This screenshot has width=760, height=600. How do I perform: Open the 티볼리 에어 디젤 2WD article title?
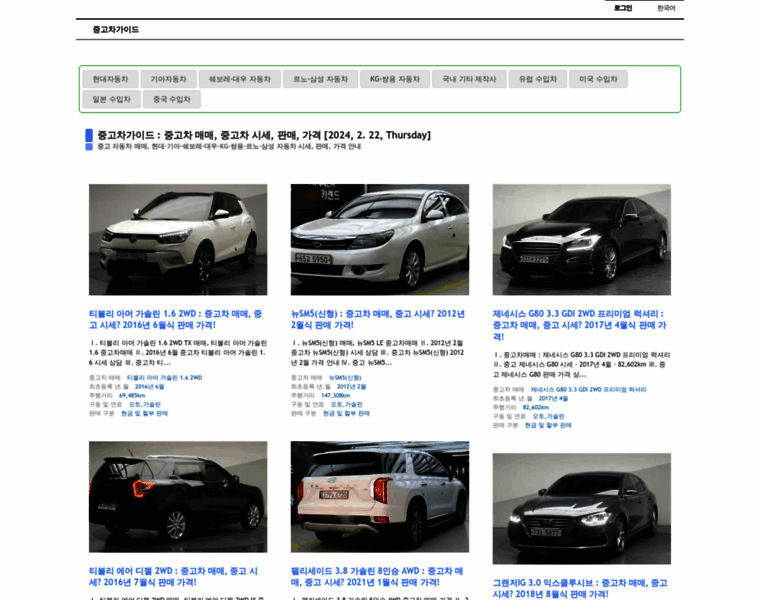tap(174, 577)
